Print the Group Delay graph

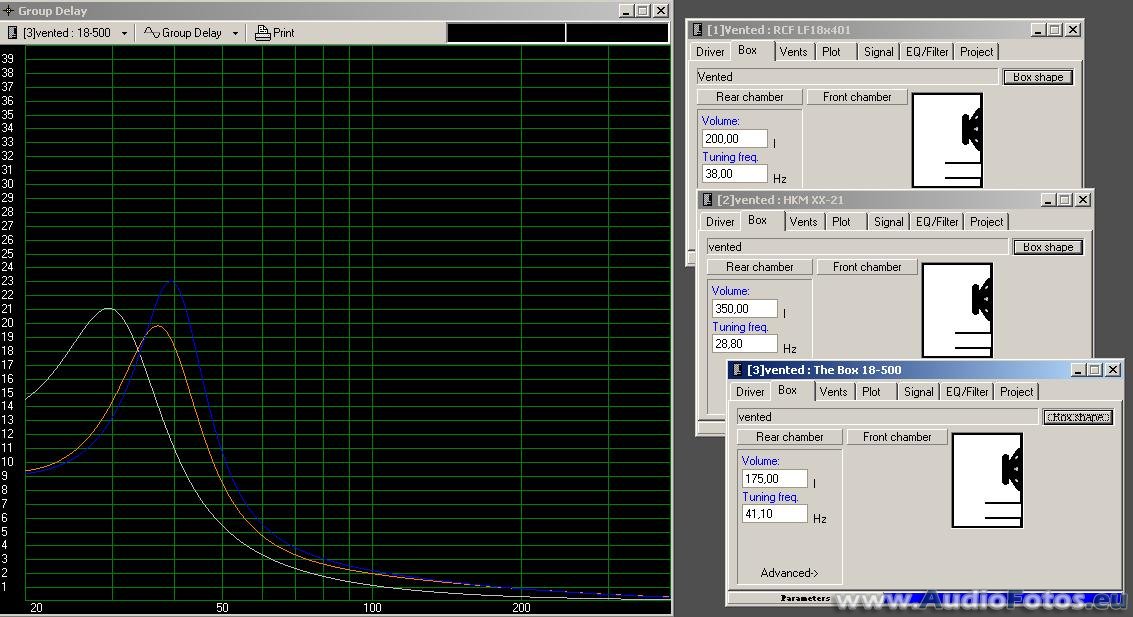tap(275, 33)
